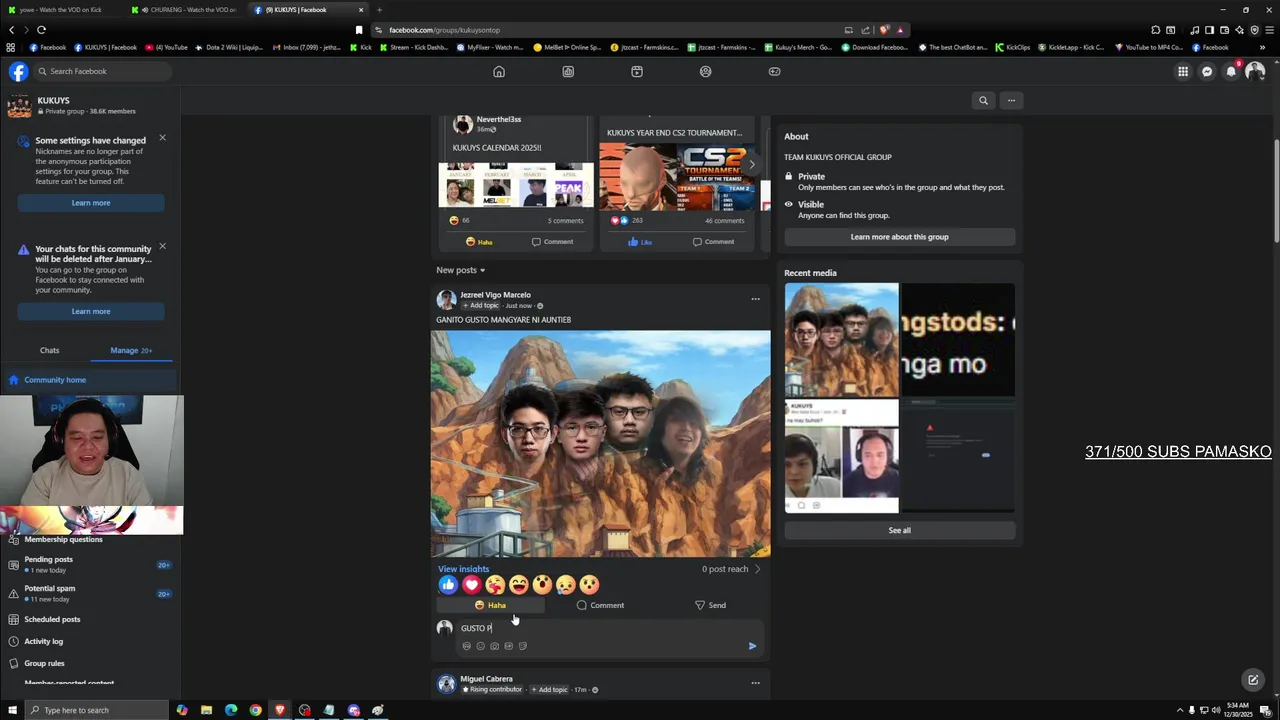Open Group rules in the sidebar
The image size is (1280, 720).
(x=90, y=663)
